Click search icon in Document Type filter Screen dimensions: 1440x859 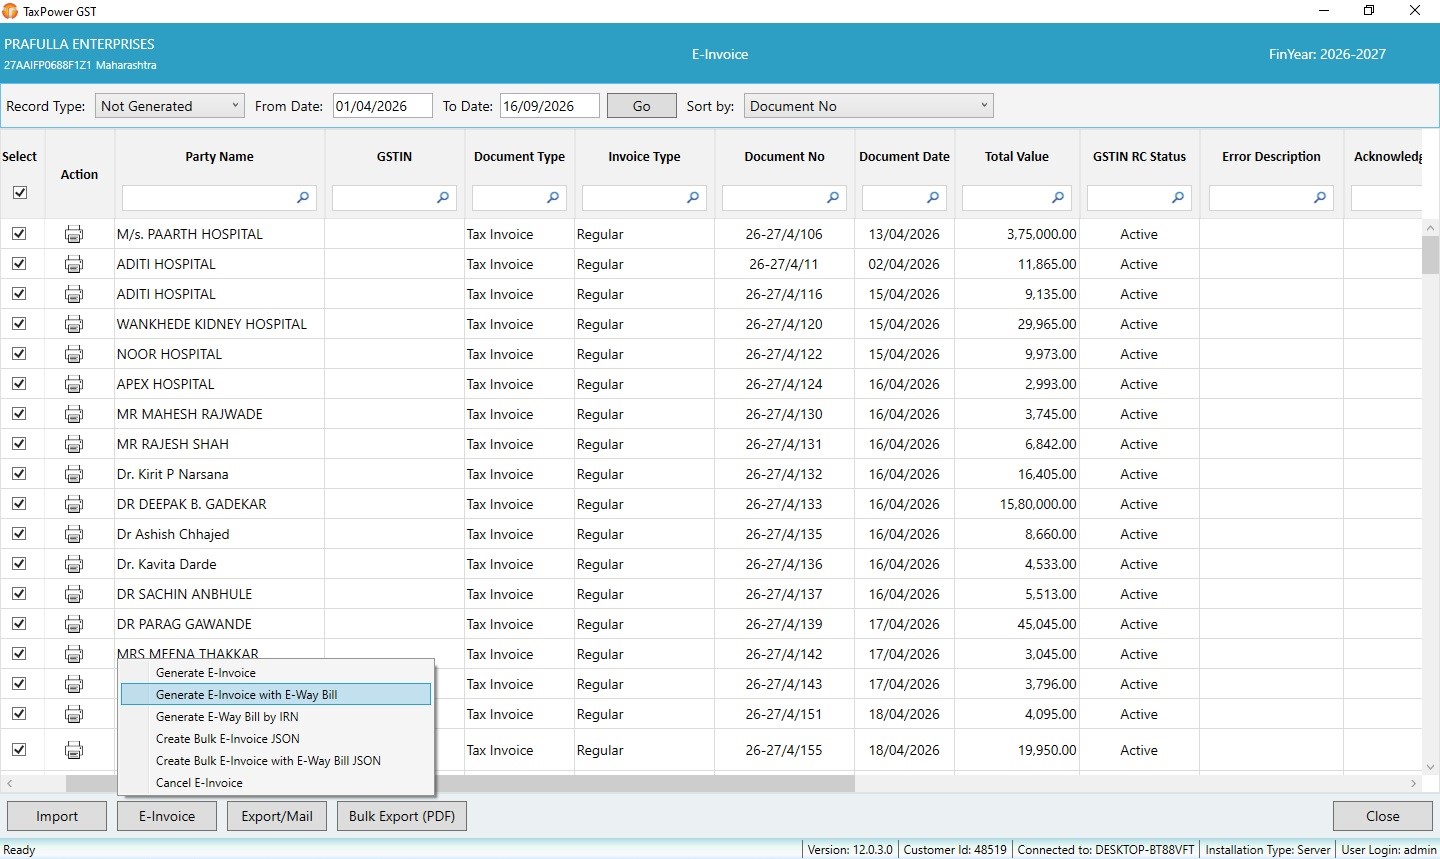(553, 198)
